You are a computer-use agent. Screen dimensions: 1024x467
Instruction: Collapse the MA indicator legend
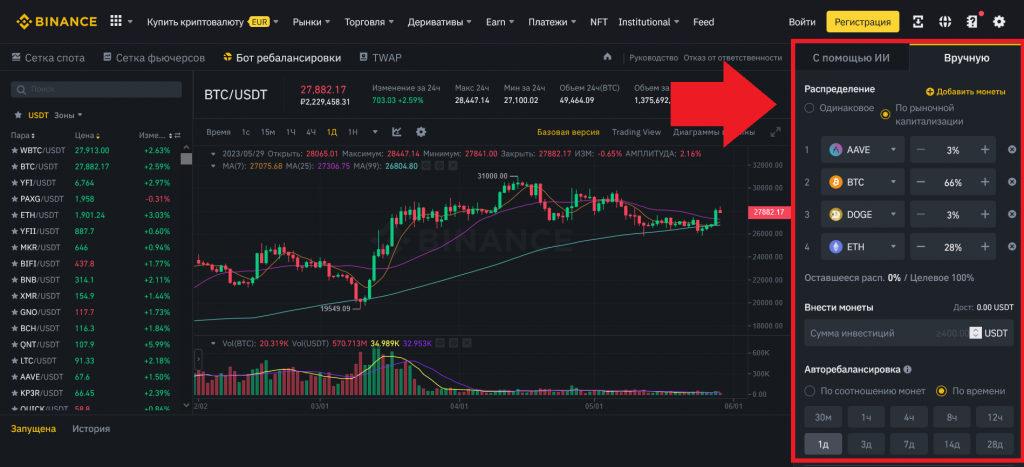click(214, 166)
